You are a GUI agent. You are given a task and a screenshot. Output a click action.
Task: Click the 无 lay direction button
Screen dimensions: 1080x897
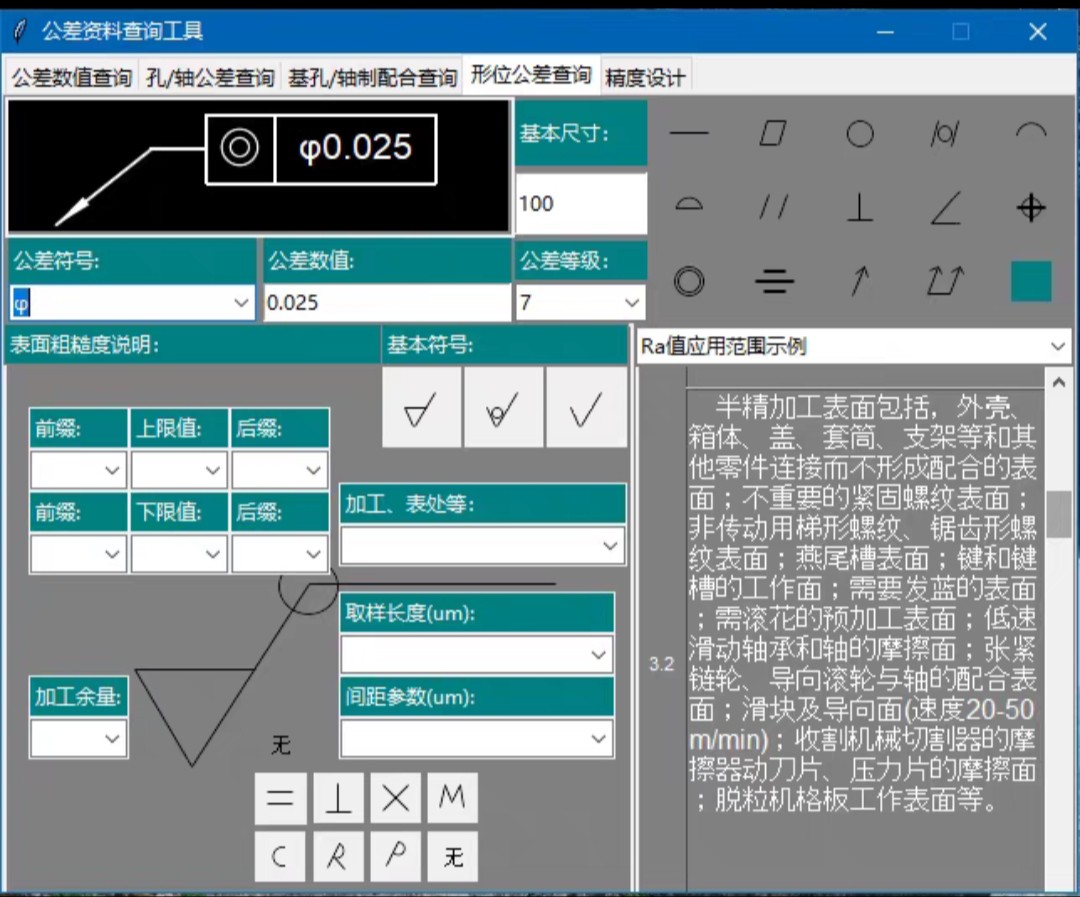[453, 856]
